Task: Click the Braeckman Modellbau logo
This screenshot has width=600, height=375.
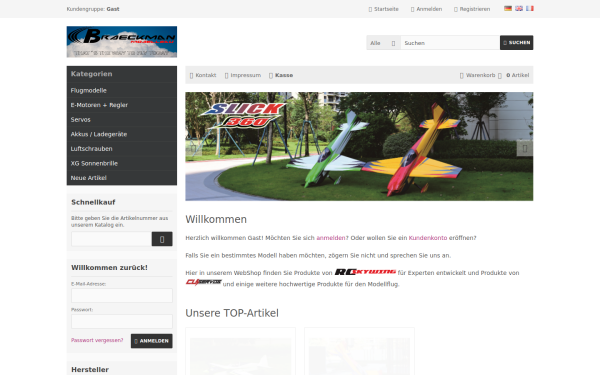Action: click(122, 42)
